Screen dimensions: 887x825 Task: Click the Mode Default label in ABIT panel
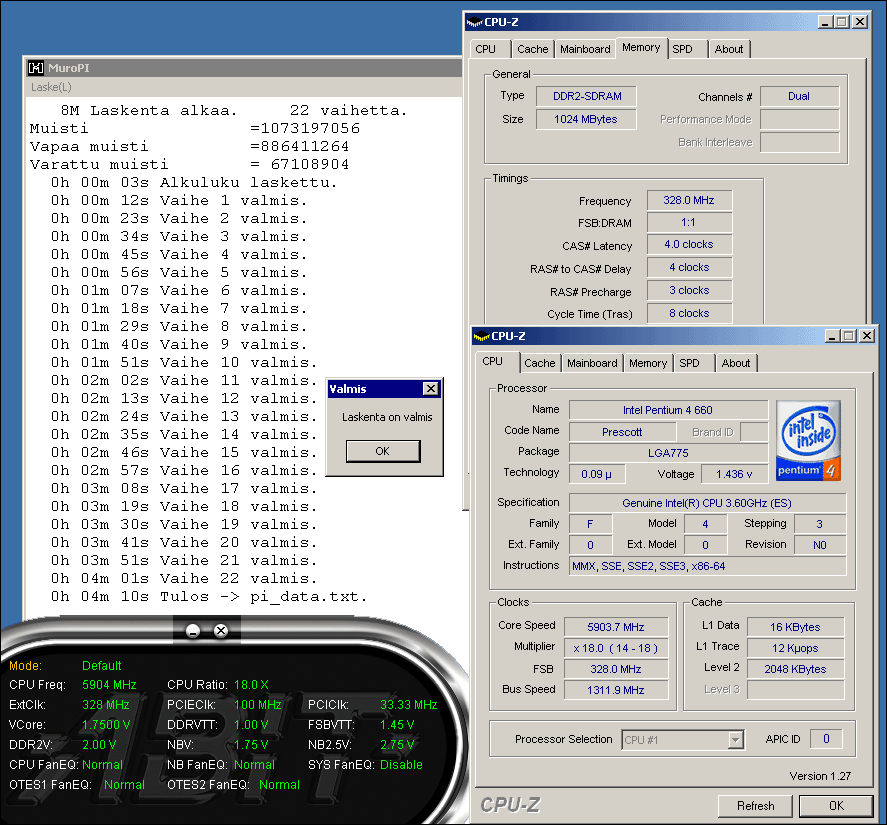click(x=101, y=665)
